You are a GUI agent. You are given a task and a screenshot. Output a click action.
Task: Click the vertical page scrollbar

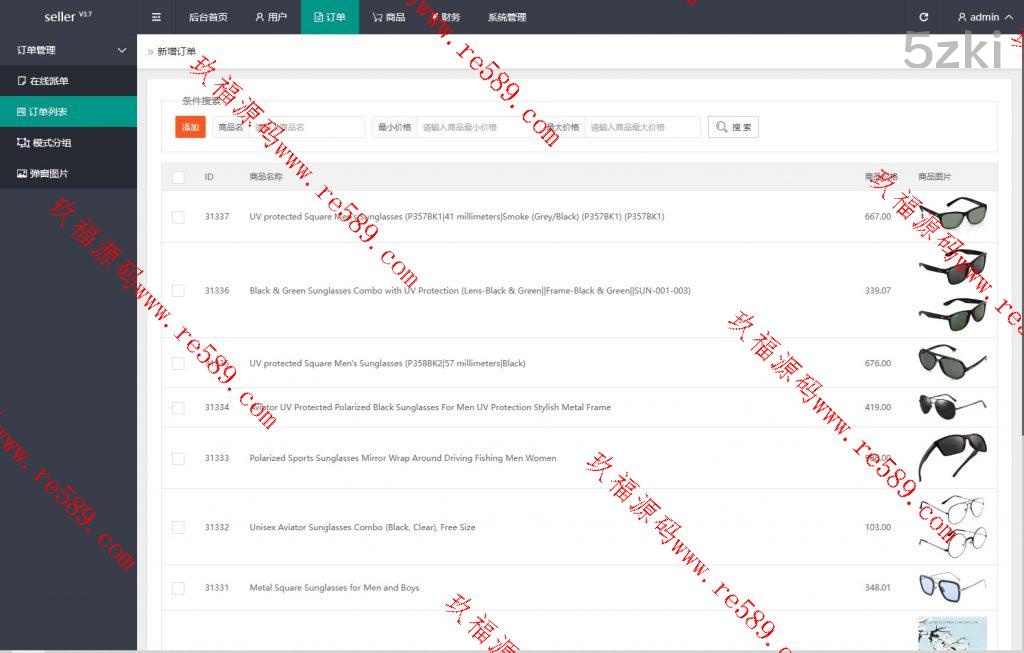(x=1019, y=250)
